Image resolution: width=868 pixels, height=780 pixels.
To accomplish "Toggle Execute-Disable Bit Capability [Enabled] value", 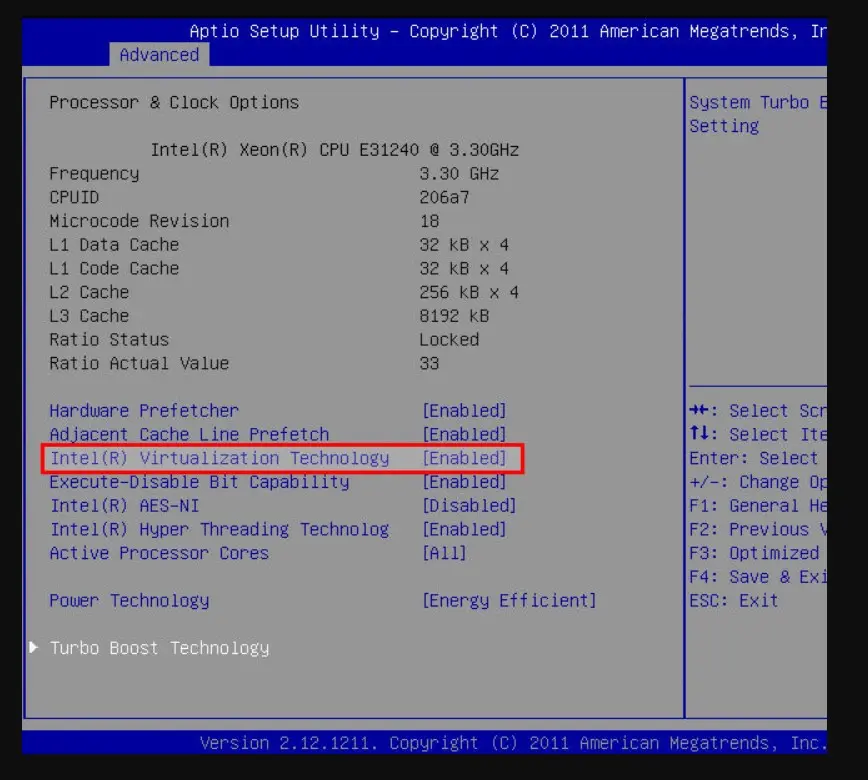I will (x=464, y=482).
